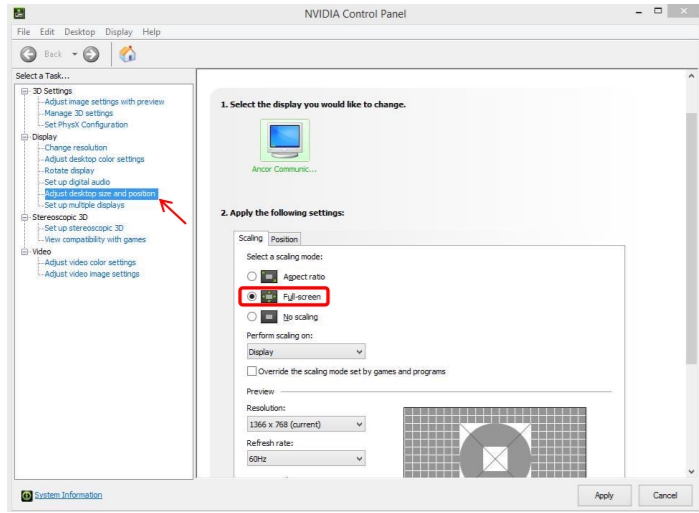Open Manage 3D settings
This screenshot has height=513, width=699.
pyautogui.click(x=78, y=113)
